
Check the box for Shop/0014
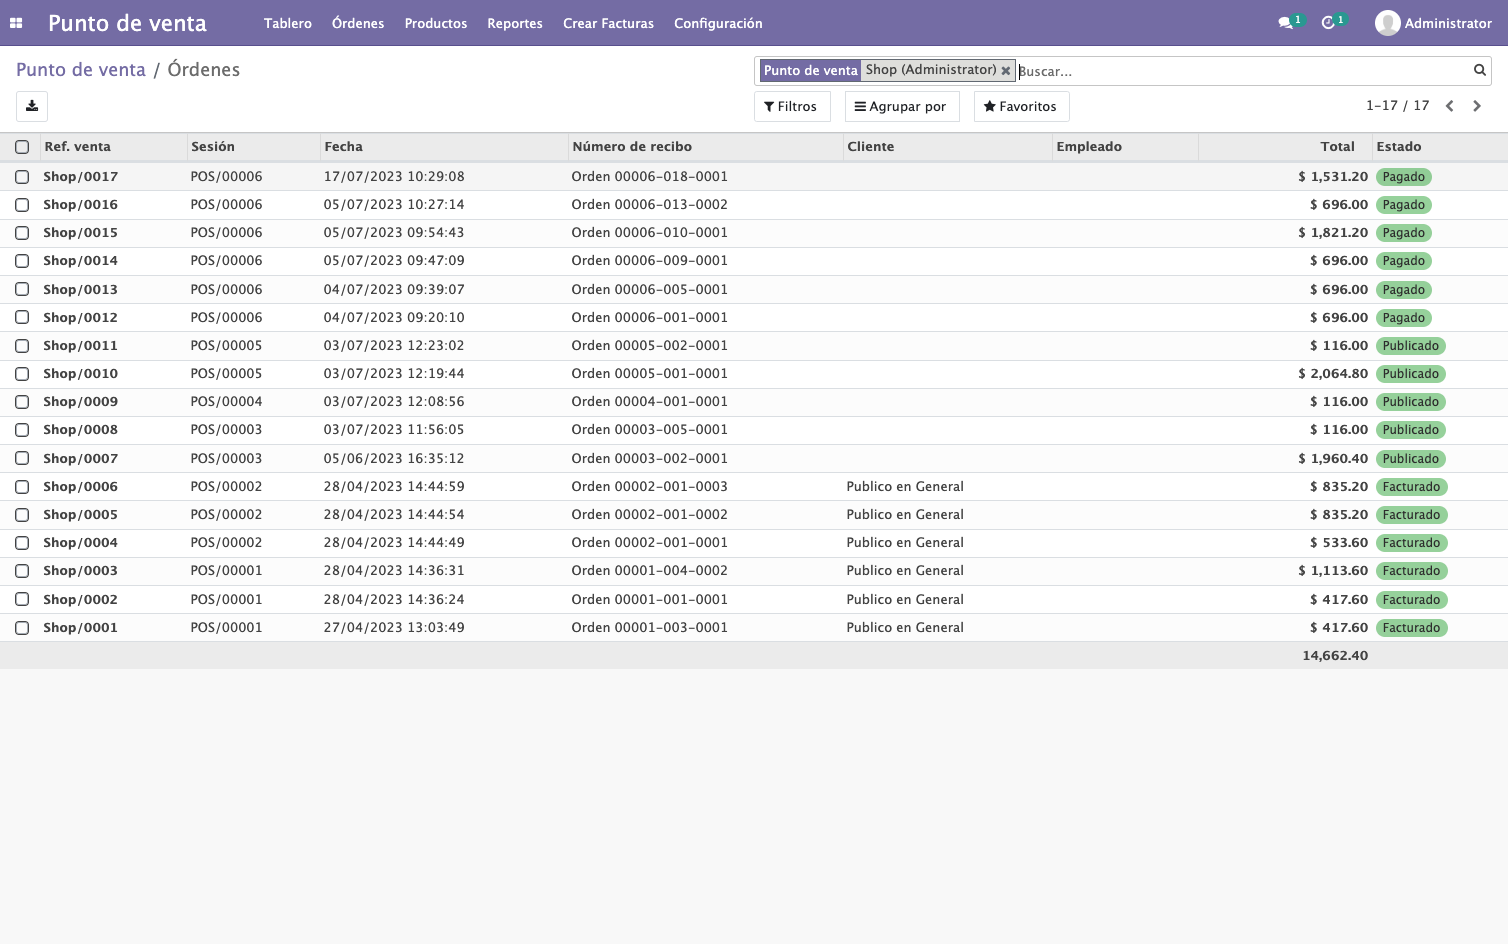22,261
